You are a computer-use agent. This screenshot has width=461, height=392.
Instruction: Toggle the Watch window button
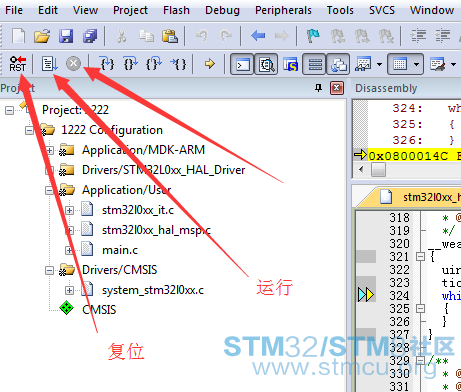tap(363, 64)
